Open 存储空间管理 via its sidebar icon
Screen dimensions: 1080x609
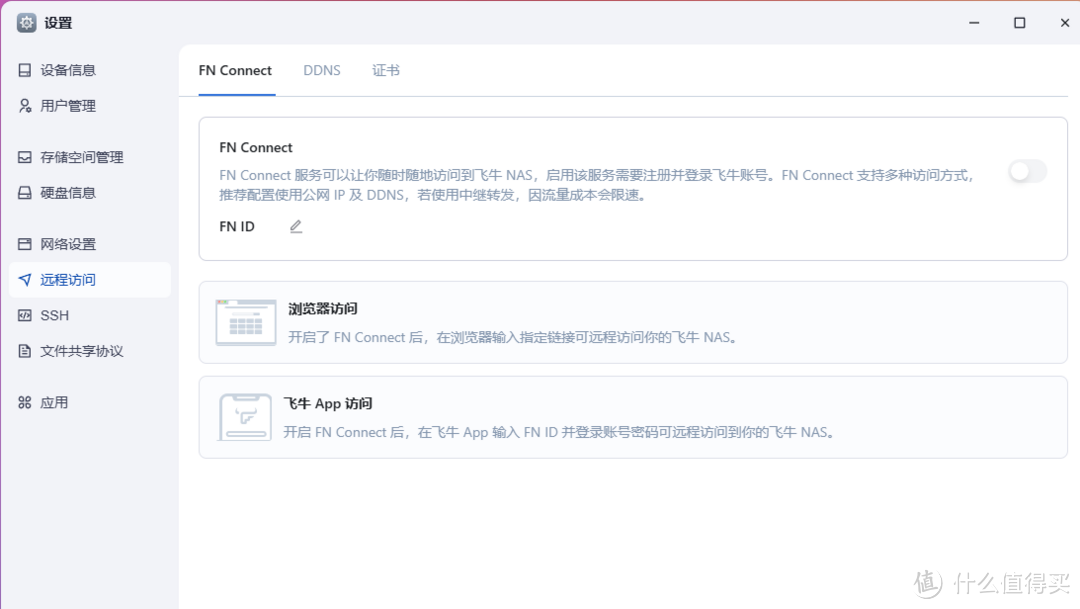[27, 157]
